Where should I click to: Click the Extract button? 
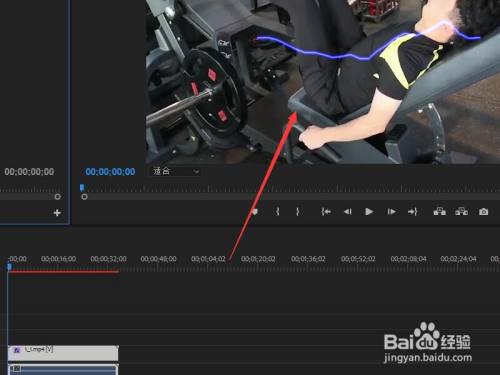point(462,211)
